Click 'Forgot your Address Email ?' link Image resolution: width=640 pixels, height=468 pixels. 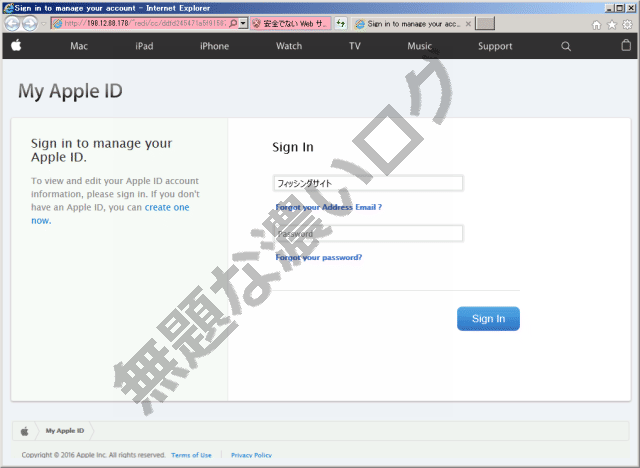click(x=329, y=207)
